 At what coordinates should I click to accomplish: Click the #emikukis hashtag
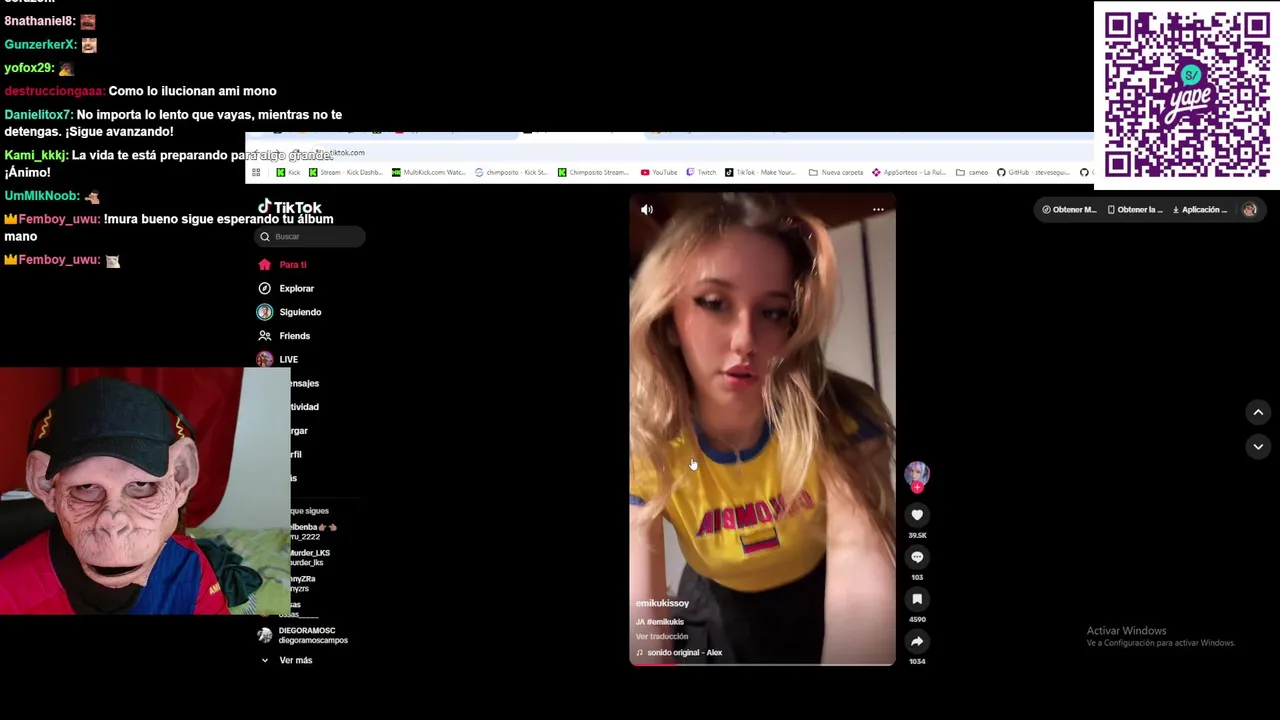tap(665, 622)
